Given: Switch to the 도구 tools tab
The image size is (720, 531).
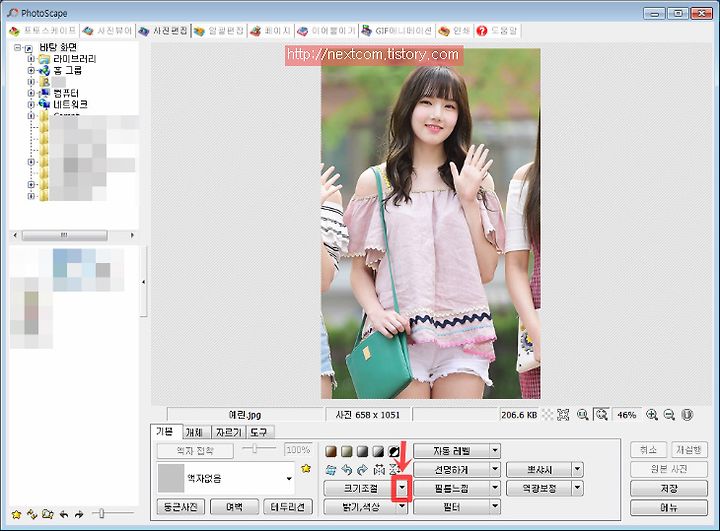Looking at the screenshot, I should click(x=260, y=432).
